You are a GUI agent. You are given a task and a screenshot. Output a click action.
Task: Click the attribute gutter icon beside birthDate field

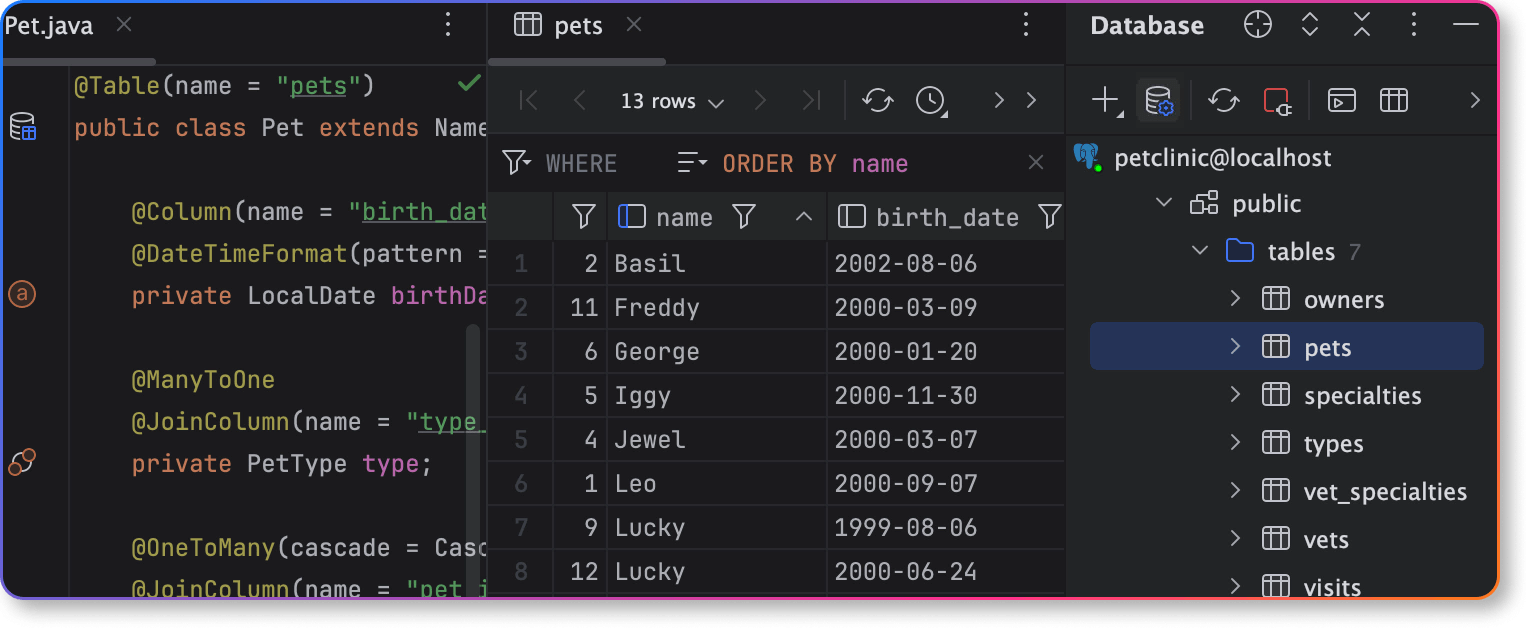pyautogui.click(x=22, y=294)
